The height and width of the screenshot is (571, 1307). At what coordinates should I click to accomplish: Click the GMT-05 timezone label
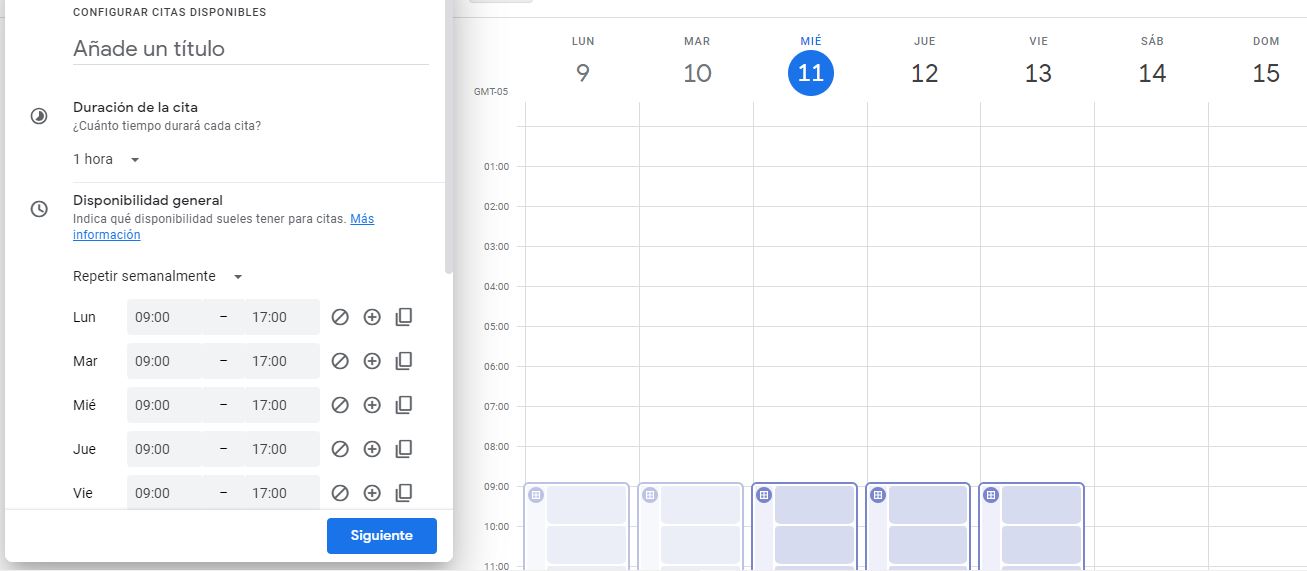tap(490, 92)
